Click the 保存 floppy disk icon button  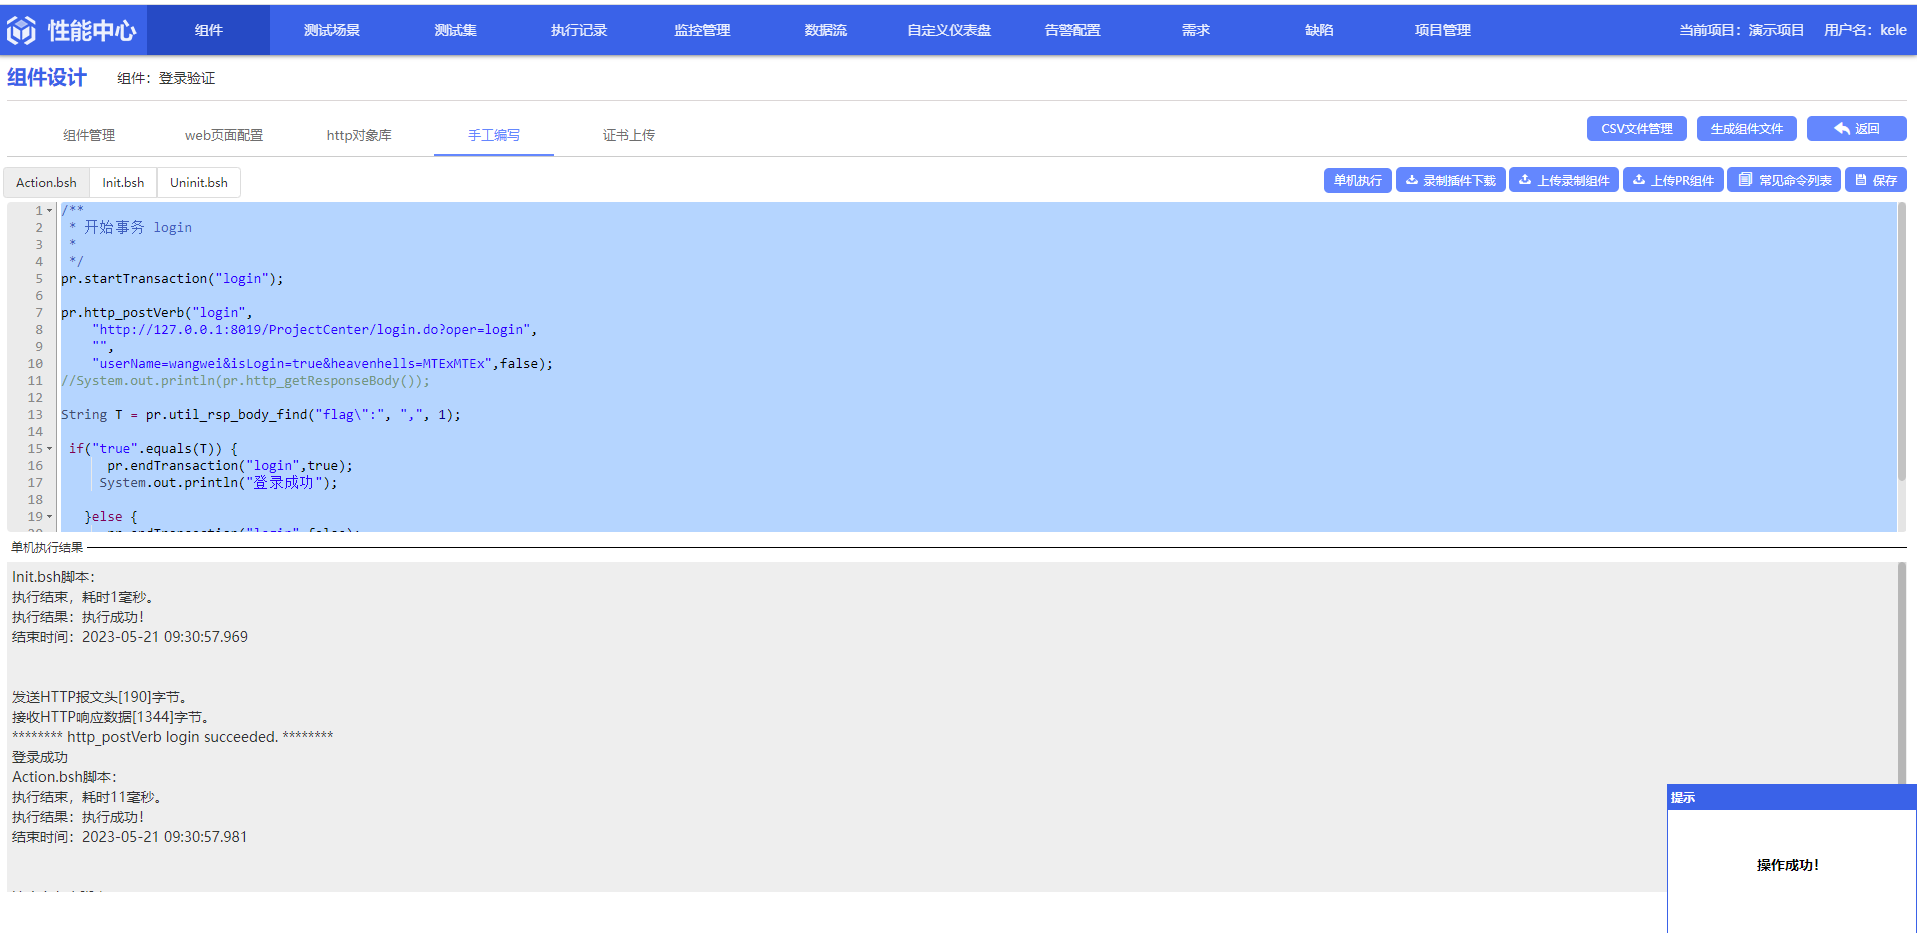tap(1876, 180)
